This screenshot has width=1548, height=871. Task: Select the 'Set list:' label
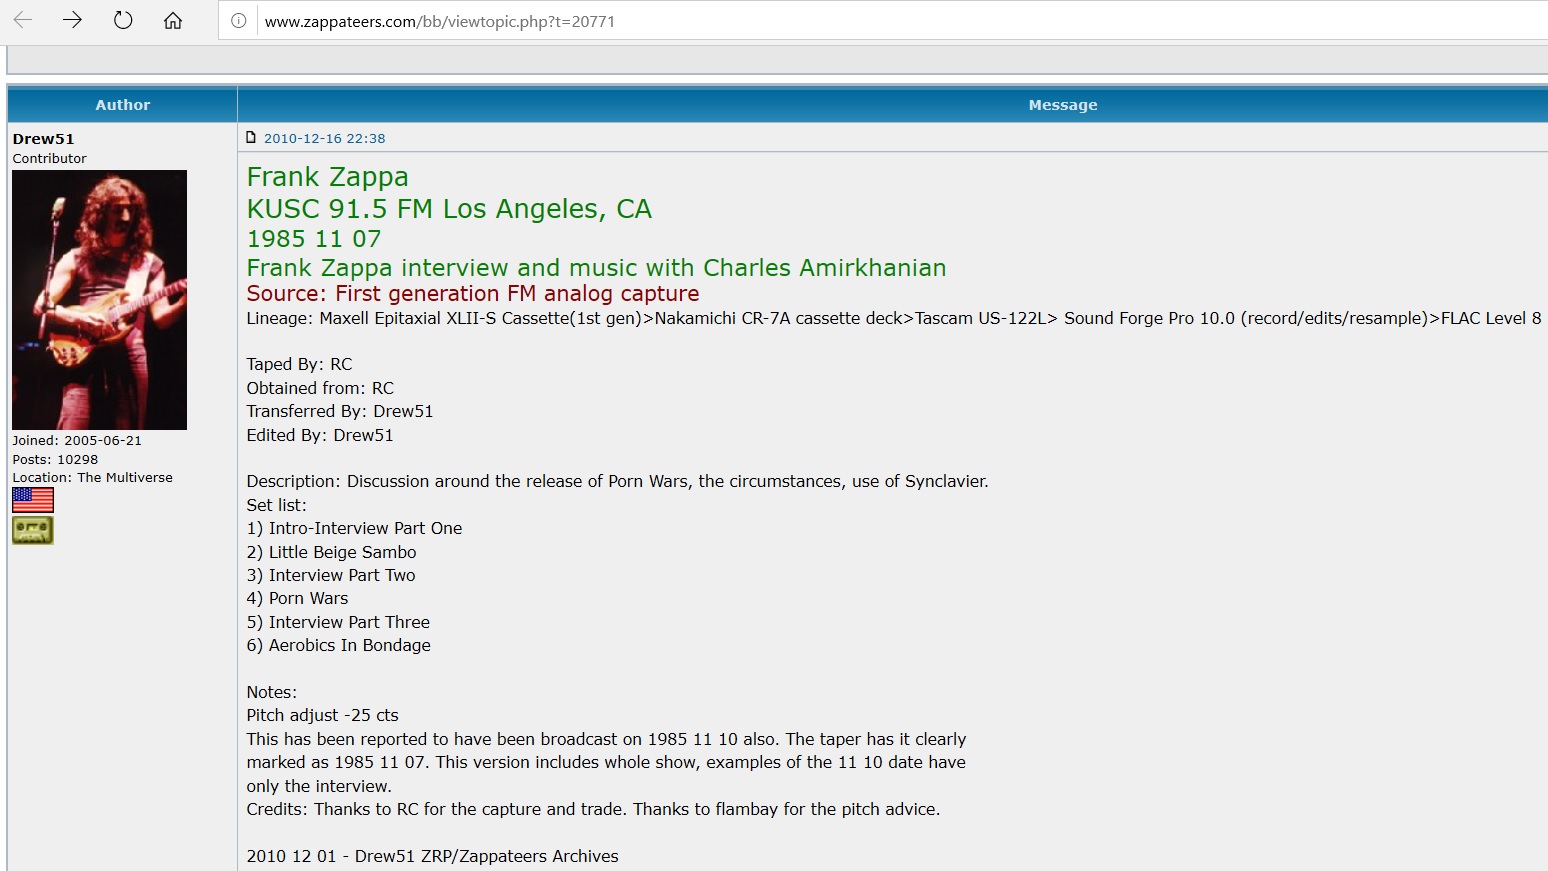[x=277, y=505]
